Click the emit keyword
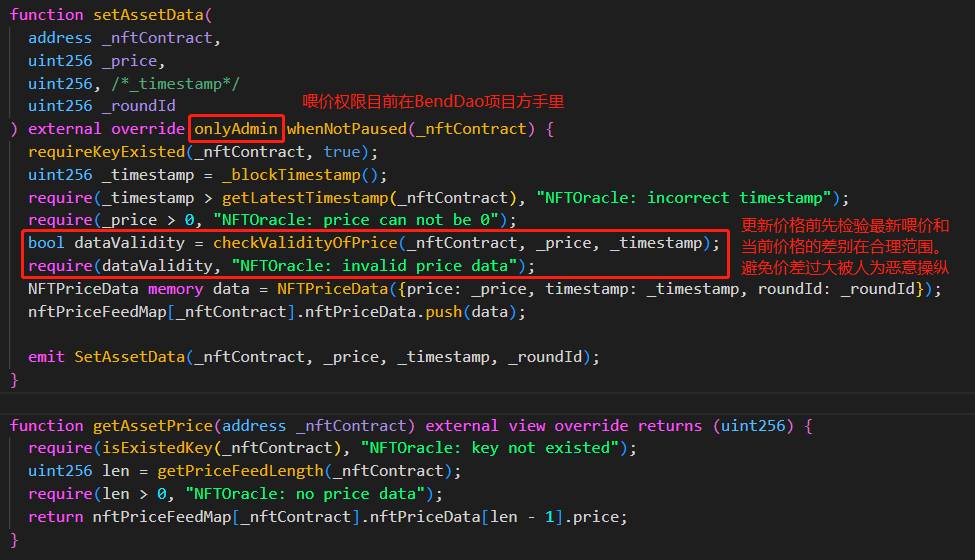The image size is (975, 560). [x=46, y=357]
